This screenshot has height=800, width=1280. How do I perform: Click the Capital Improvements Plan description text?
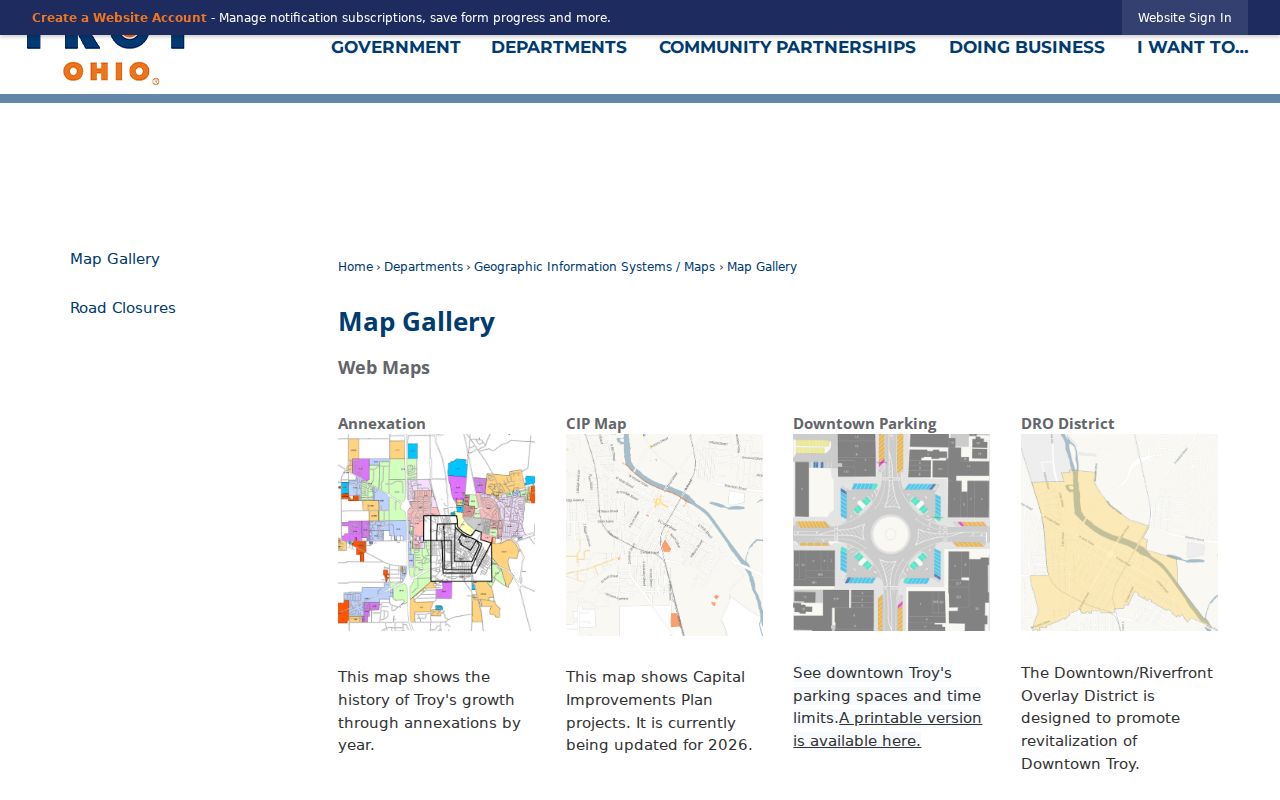(659, 711)
